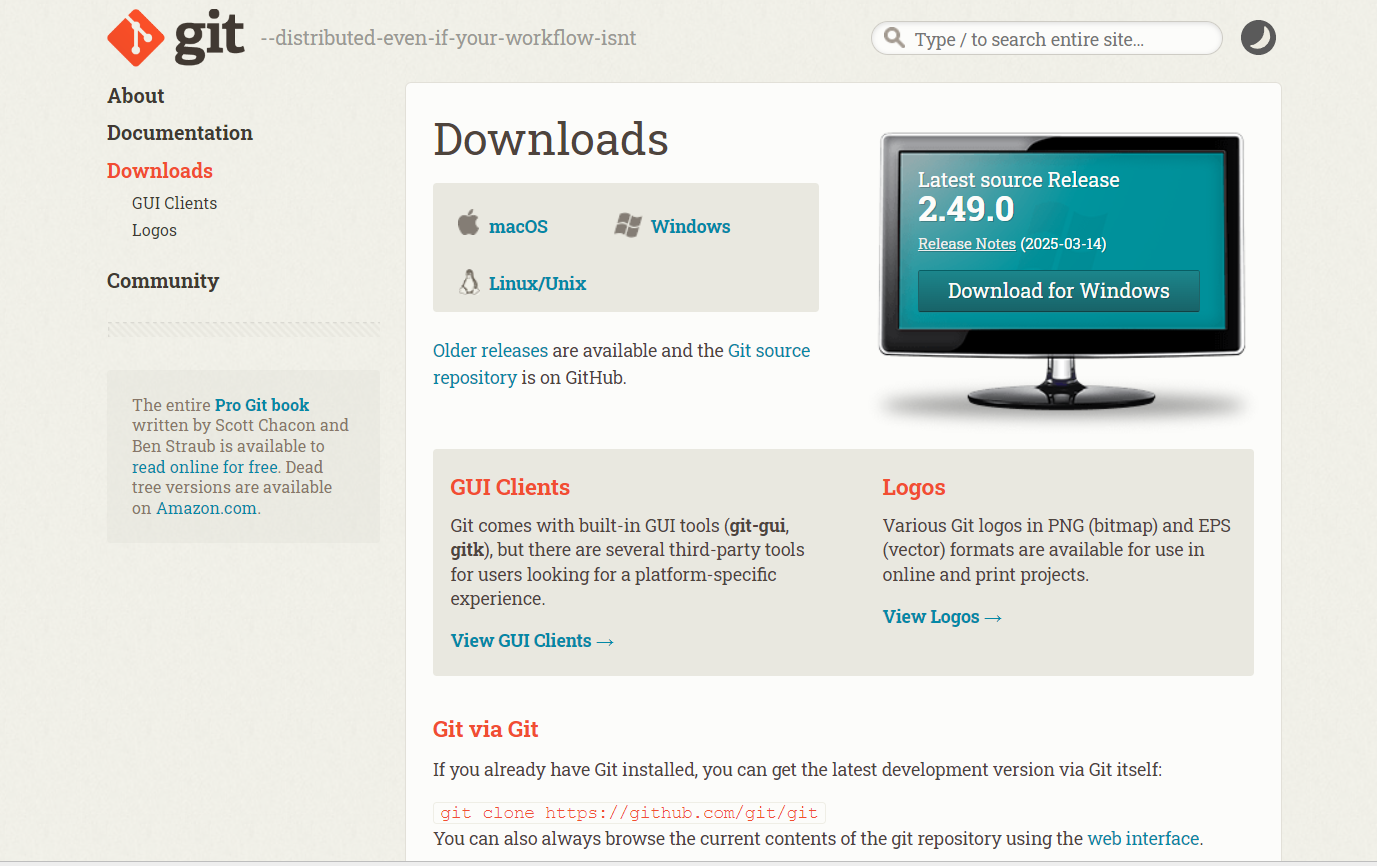This screenshot has height=866, width=1377.
Task: Click the 2.49.0 version number
Action: pos(966,210)
